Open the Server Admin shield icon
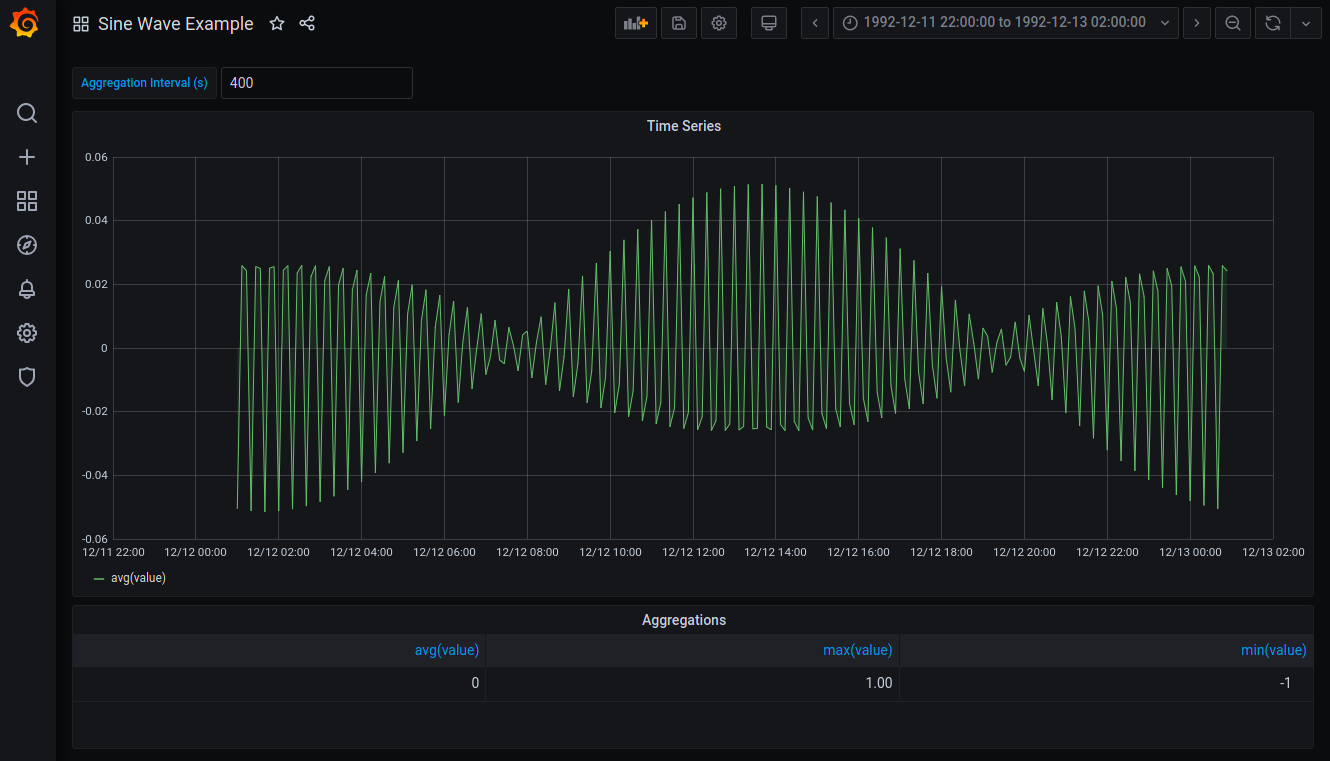This screenshot has height=761, width=1330. 27,377
